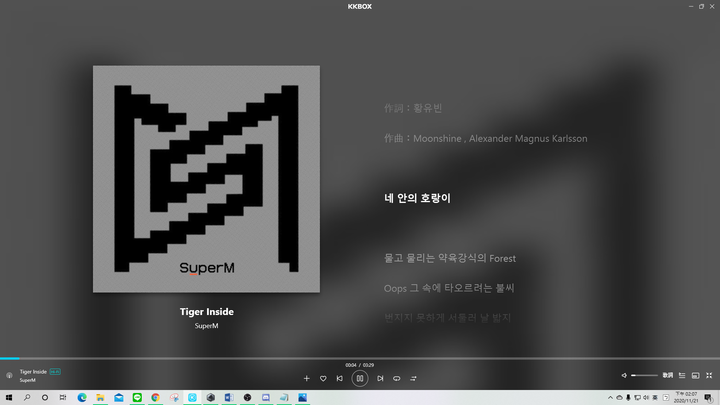Click the SuperM album cover art

pyautogui.click(x=207, y=179)
